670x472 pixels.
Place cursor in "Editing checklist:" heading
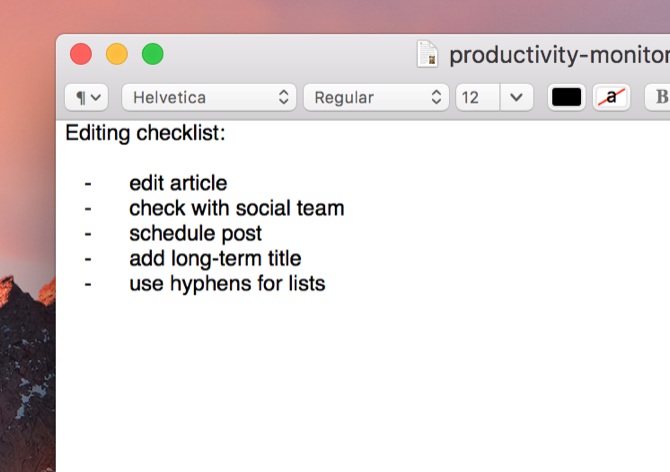point(146,133)
